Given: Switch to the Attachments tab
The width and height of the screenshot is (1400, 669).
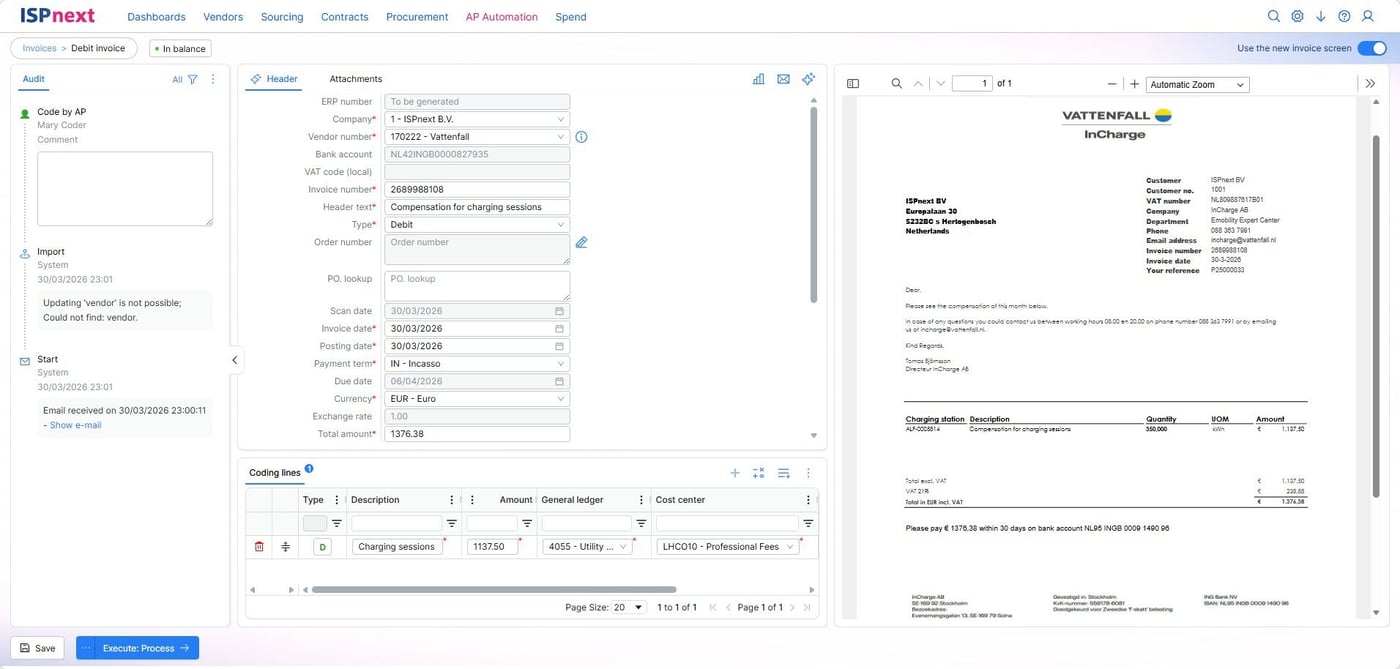Looking at the screenshot, I should pyautogui.click(x=356, y=79).
